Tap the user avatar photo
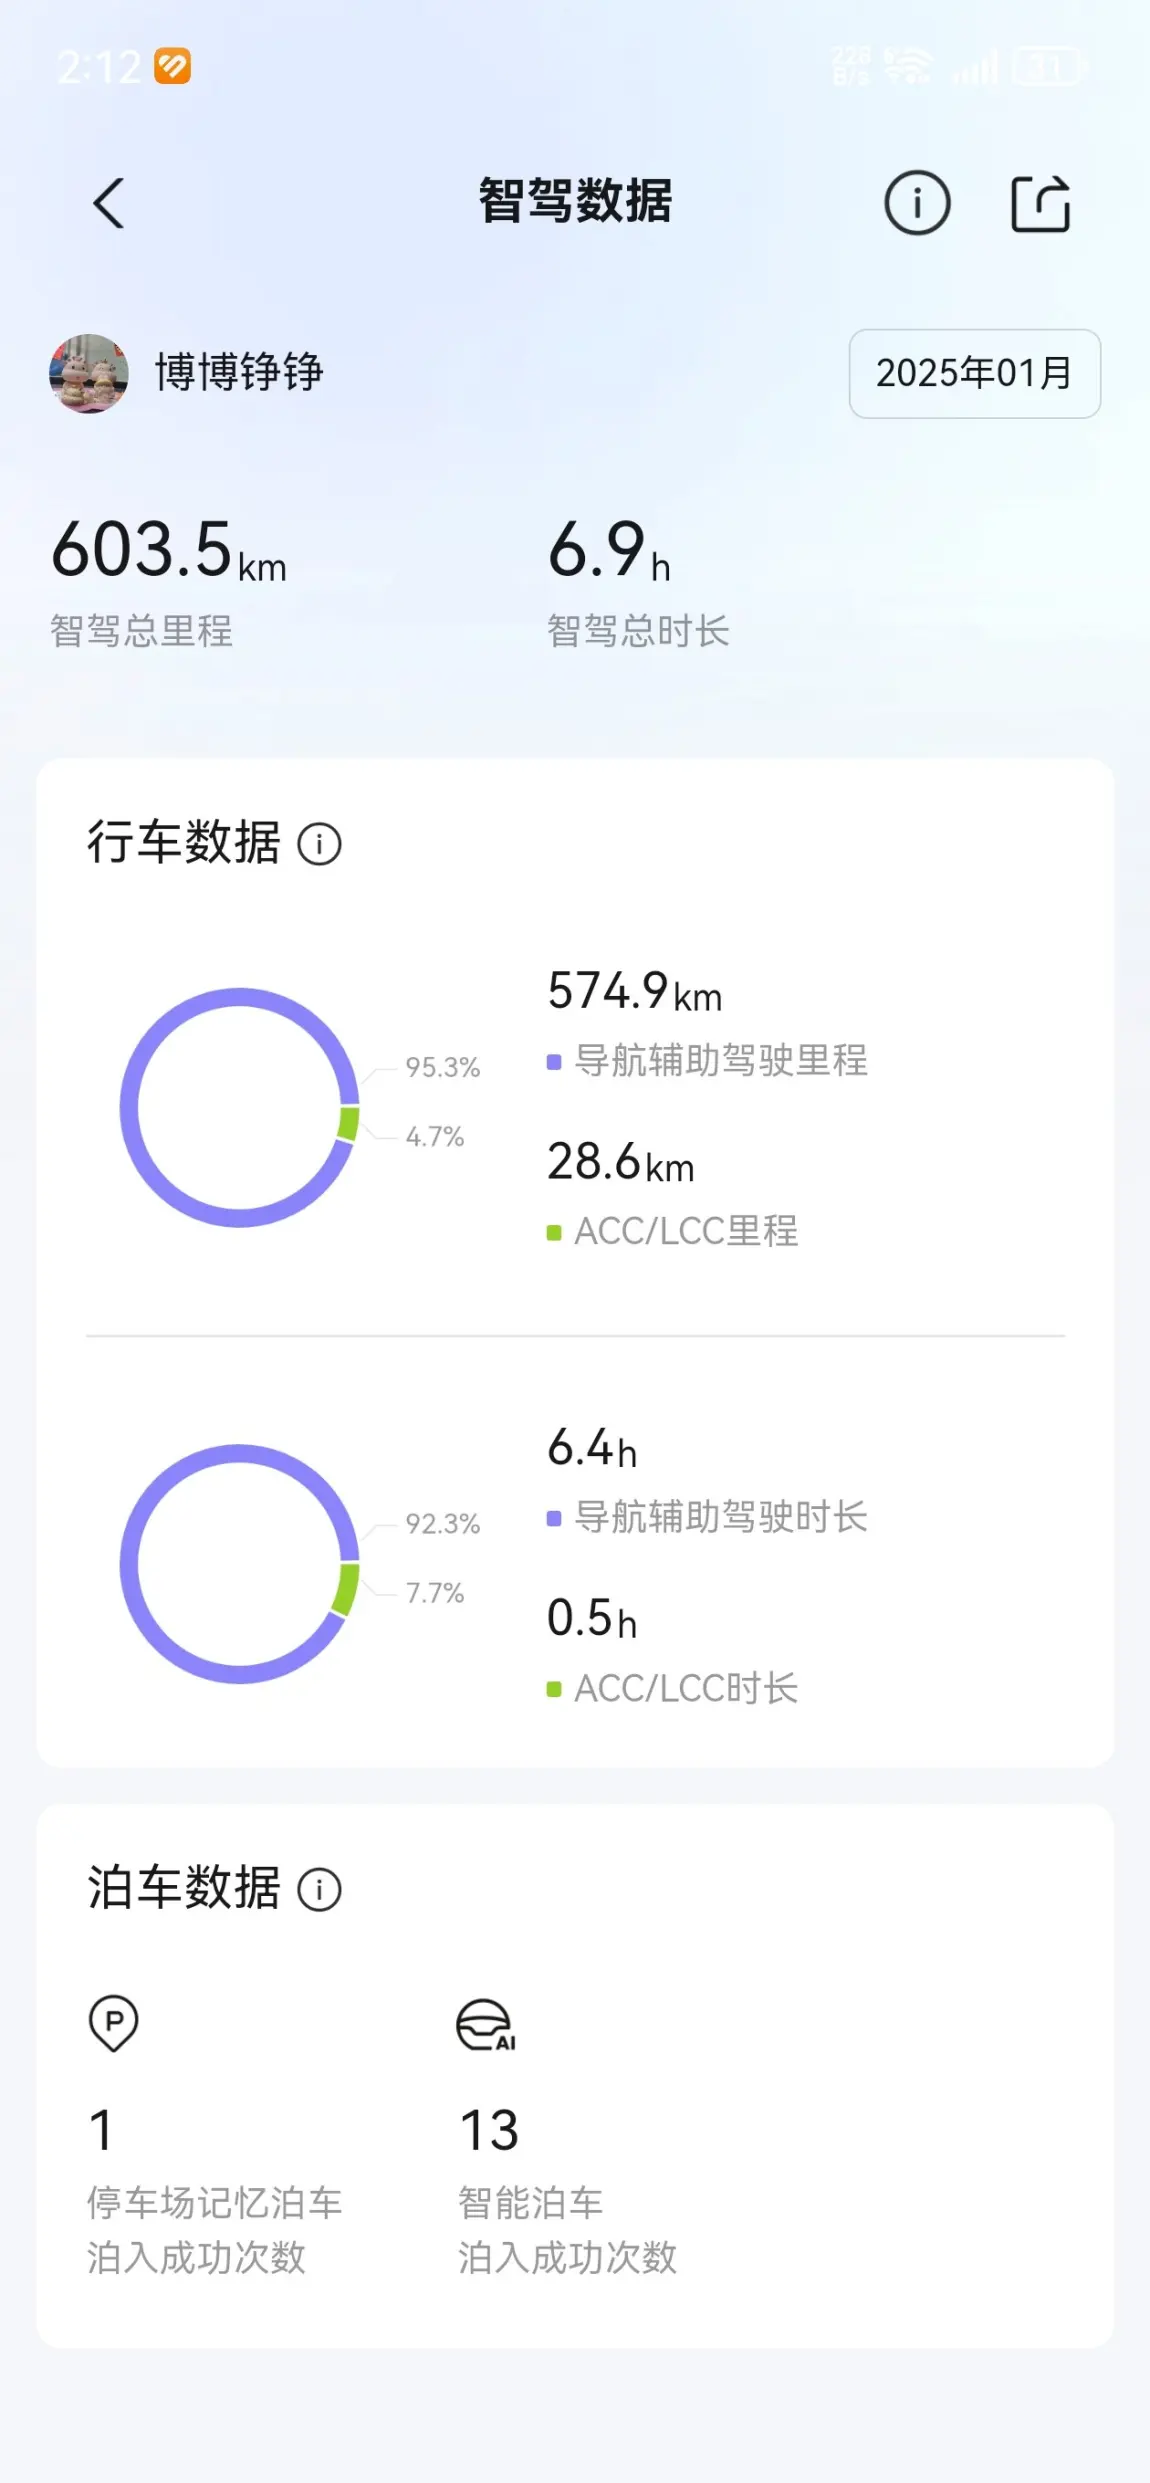Viewport: 1150px width, 2483px height. tap(89, 373)
